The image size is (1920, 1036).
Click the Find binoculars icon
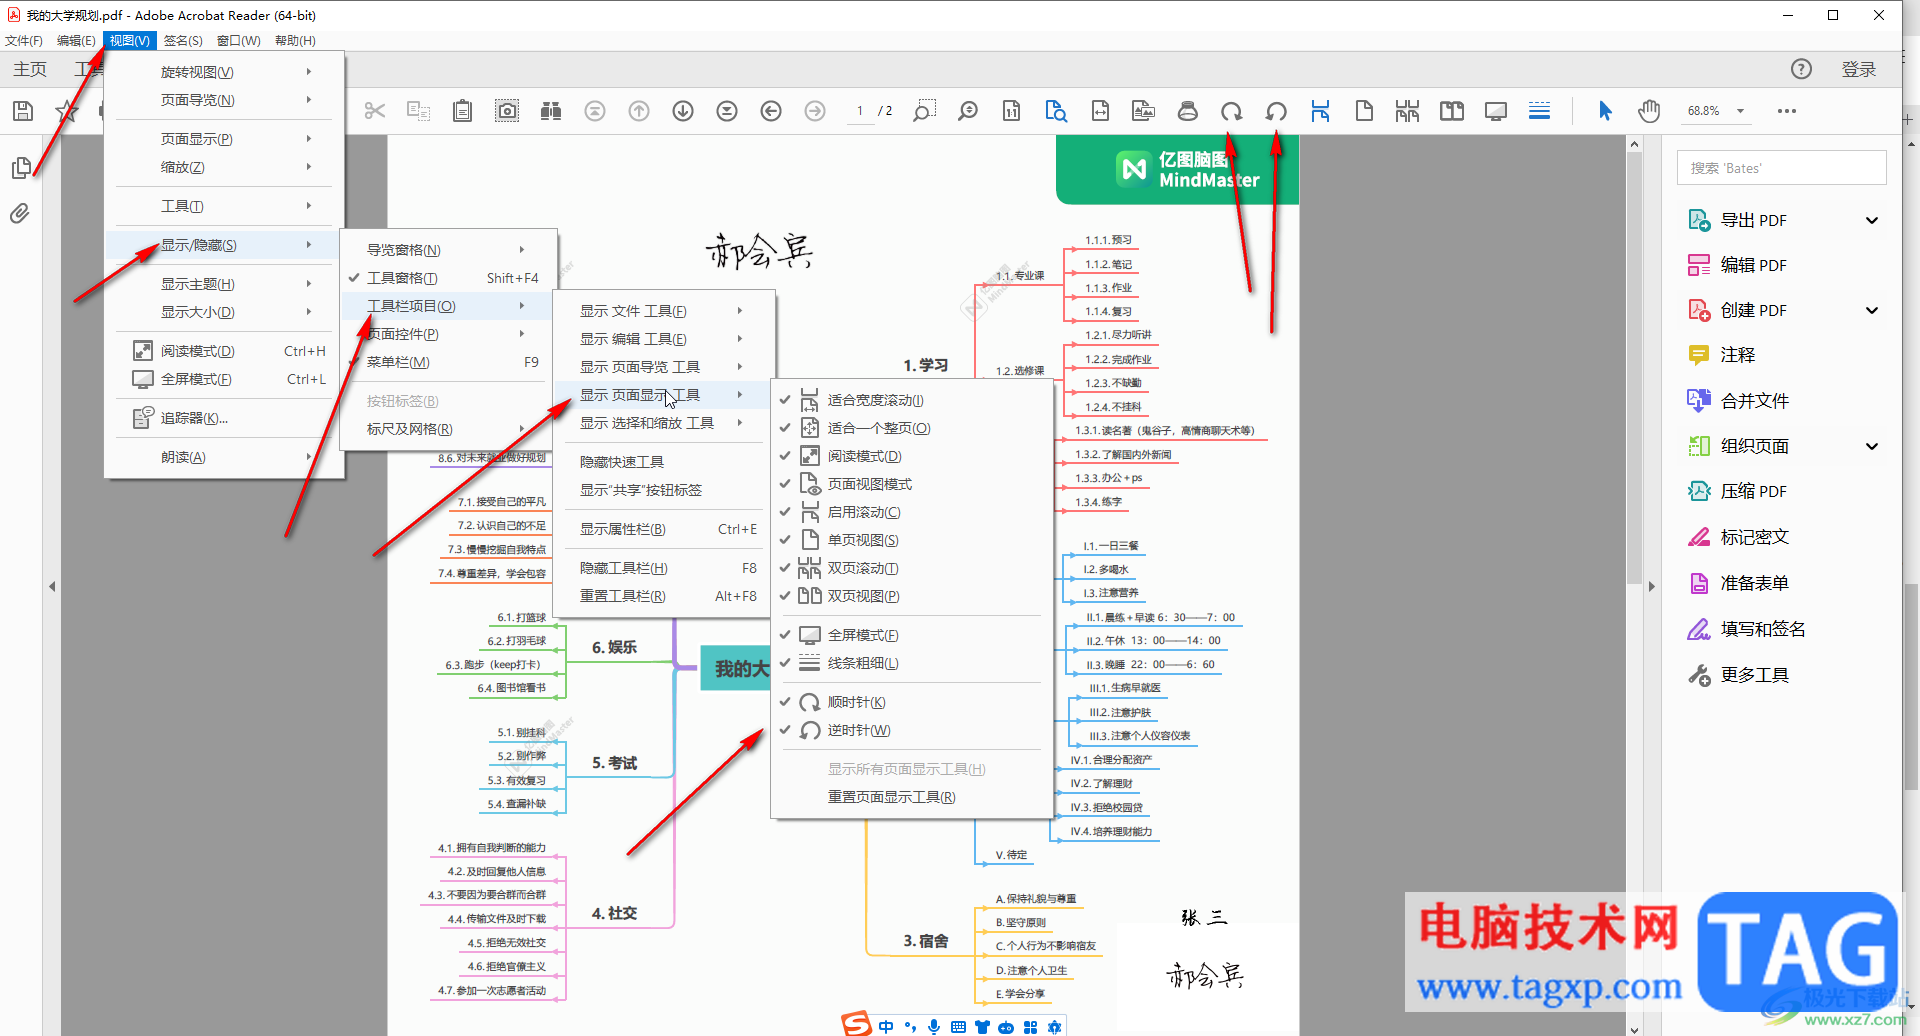point(551,111)
